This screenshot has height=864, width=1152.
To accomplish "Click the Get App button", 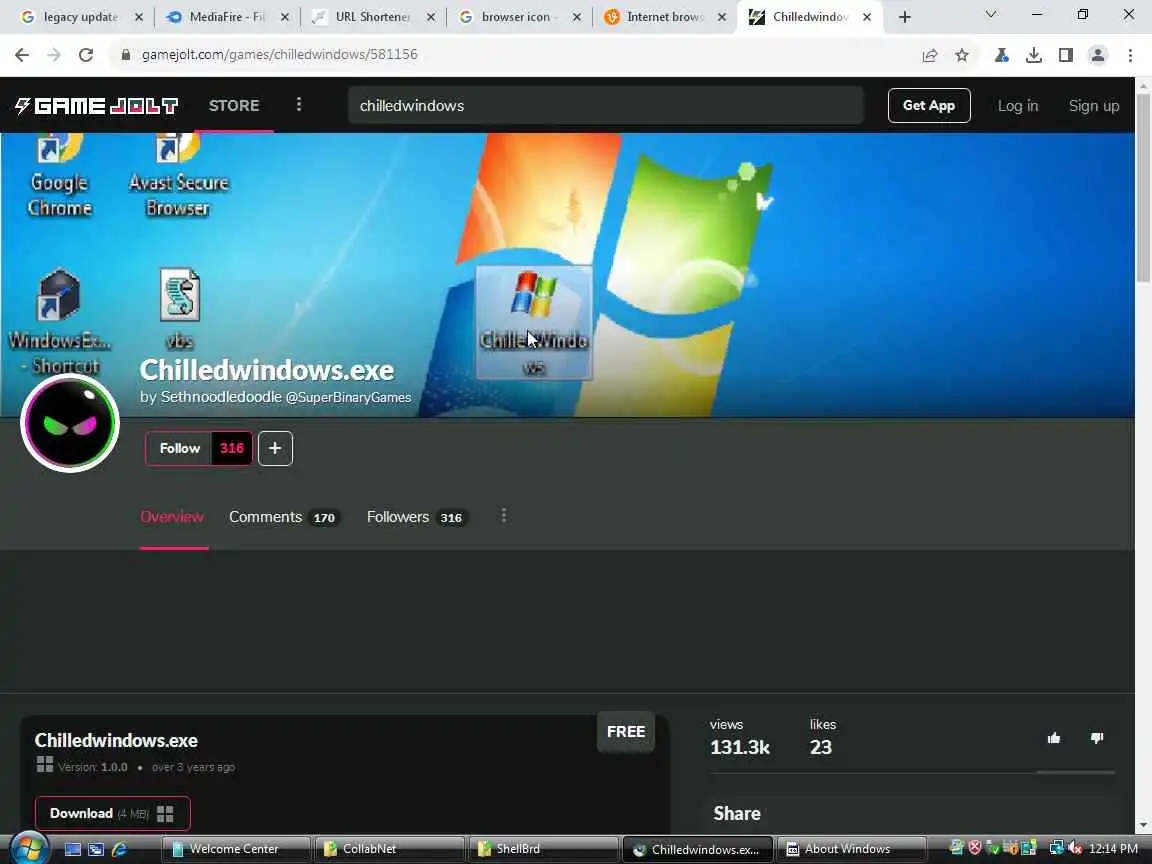I will coord(929,106).
